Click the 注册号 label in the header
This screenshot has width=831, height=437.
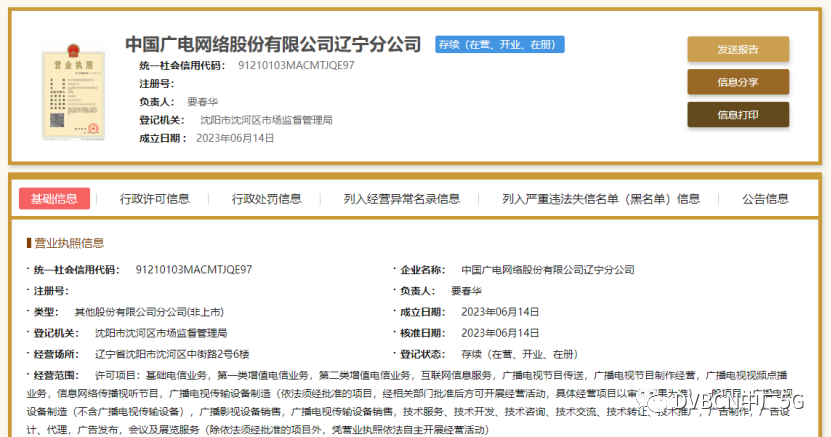157,84
